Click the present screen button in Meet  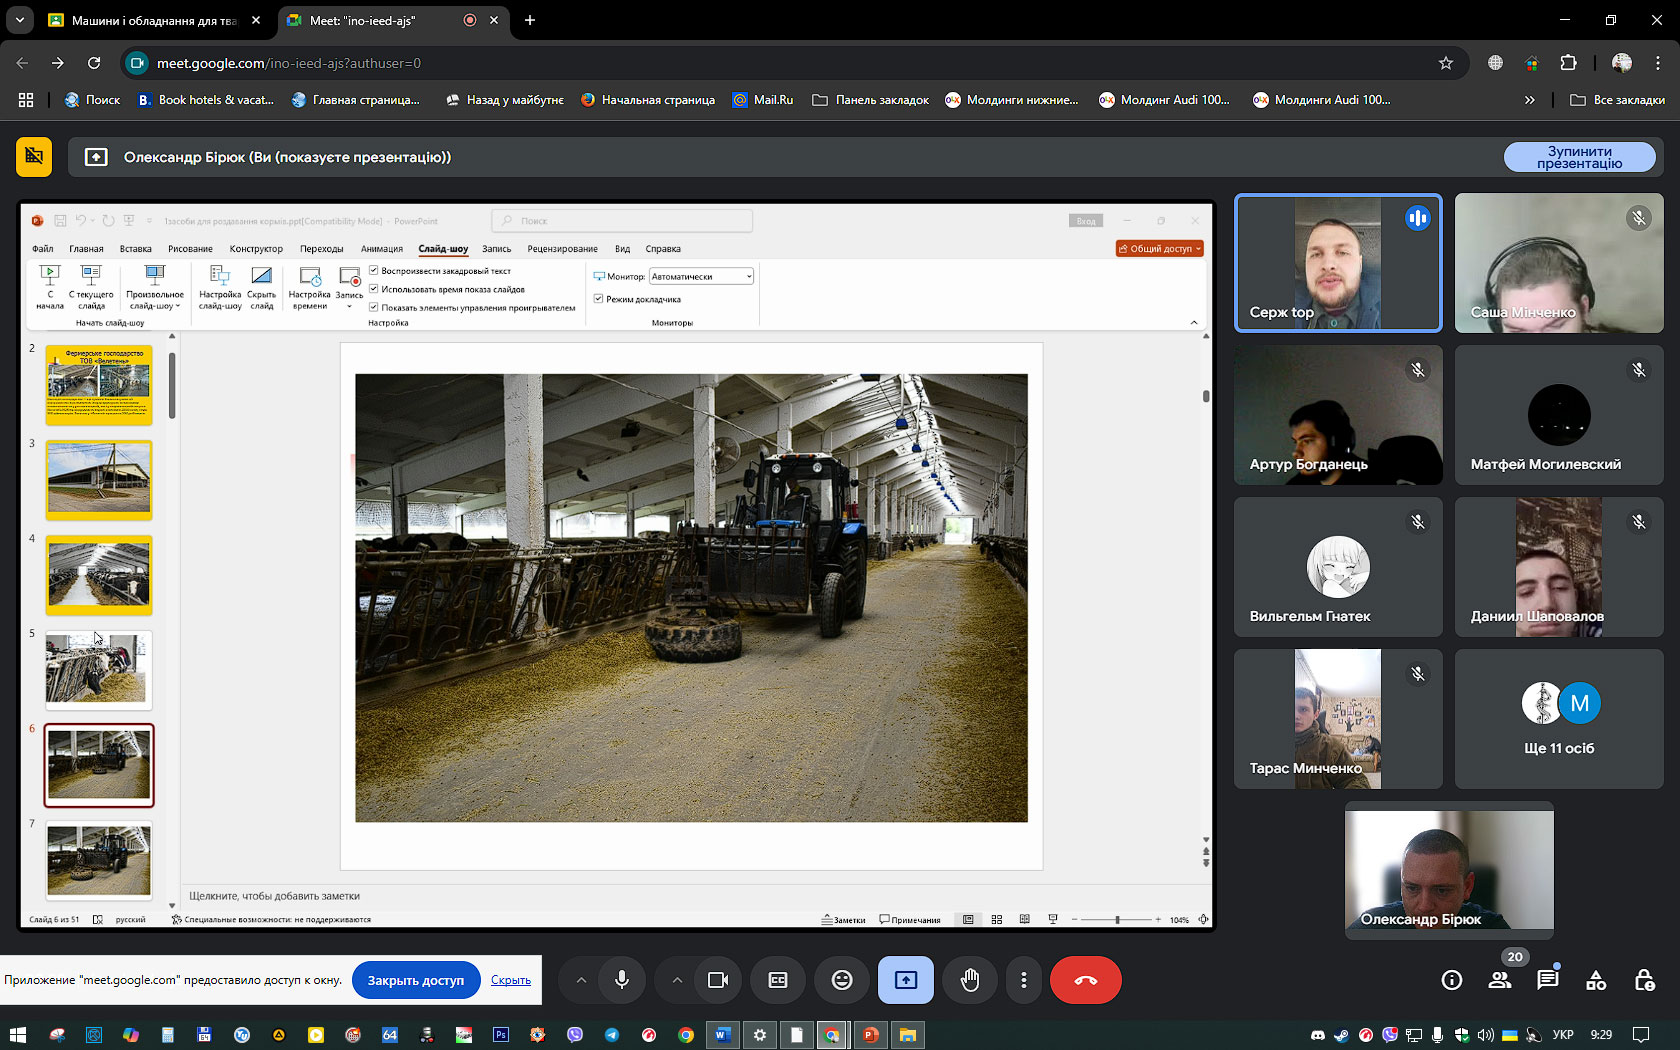[906, 980]
